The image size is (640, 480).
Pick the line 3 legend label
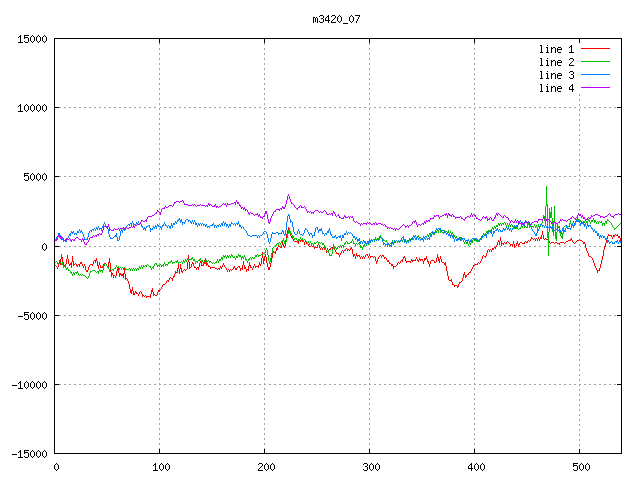click(557, 75)
